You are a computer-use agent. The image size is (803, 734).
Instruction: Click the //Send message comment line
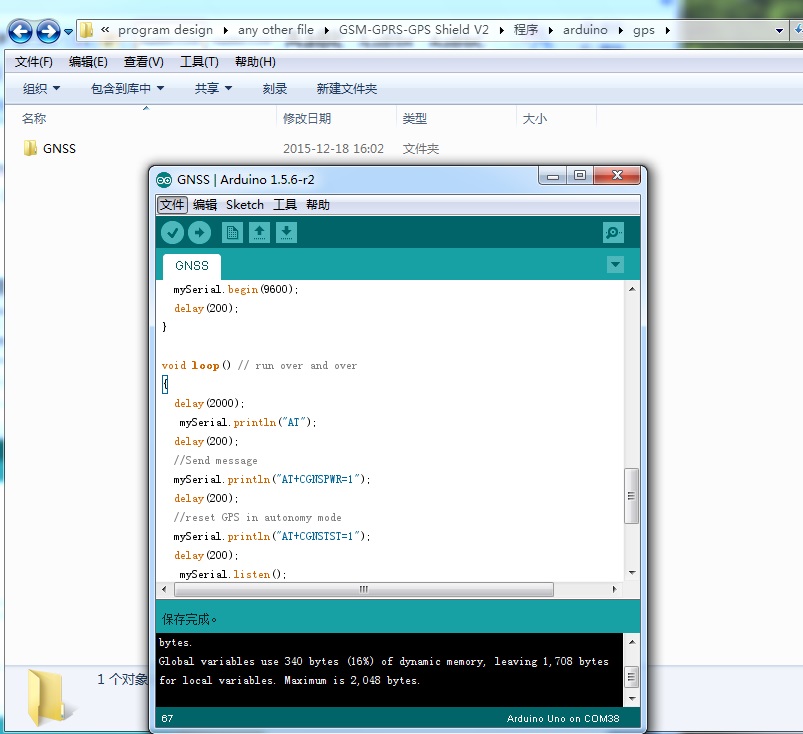[216, 460]
